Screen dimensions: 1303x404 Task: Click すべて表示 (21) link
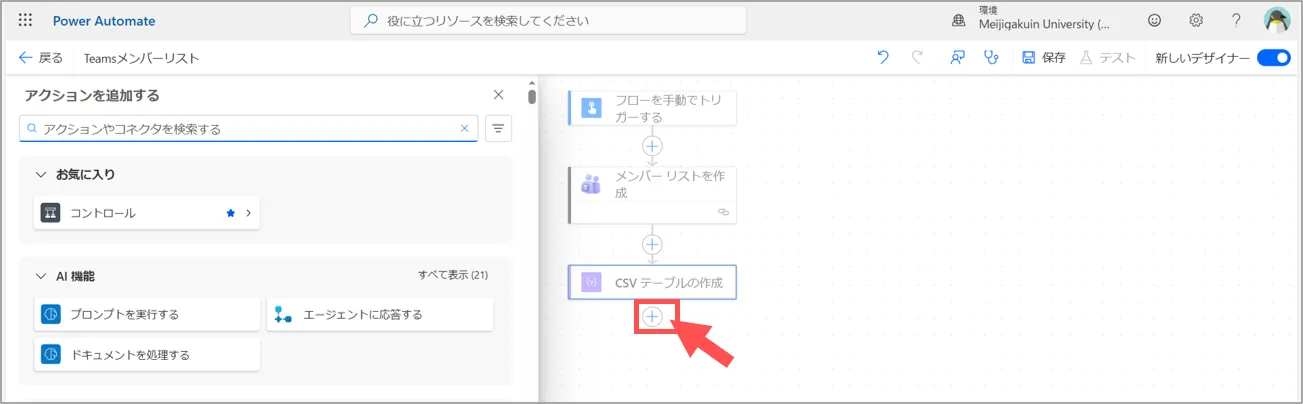[452, 275]
